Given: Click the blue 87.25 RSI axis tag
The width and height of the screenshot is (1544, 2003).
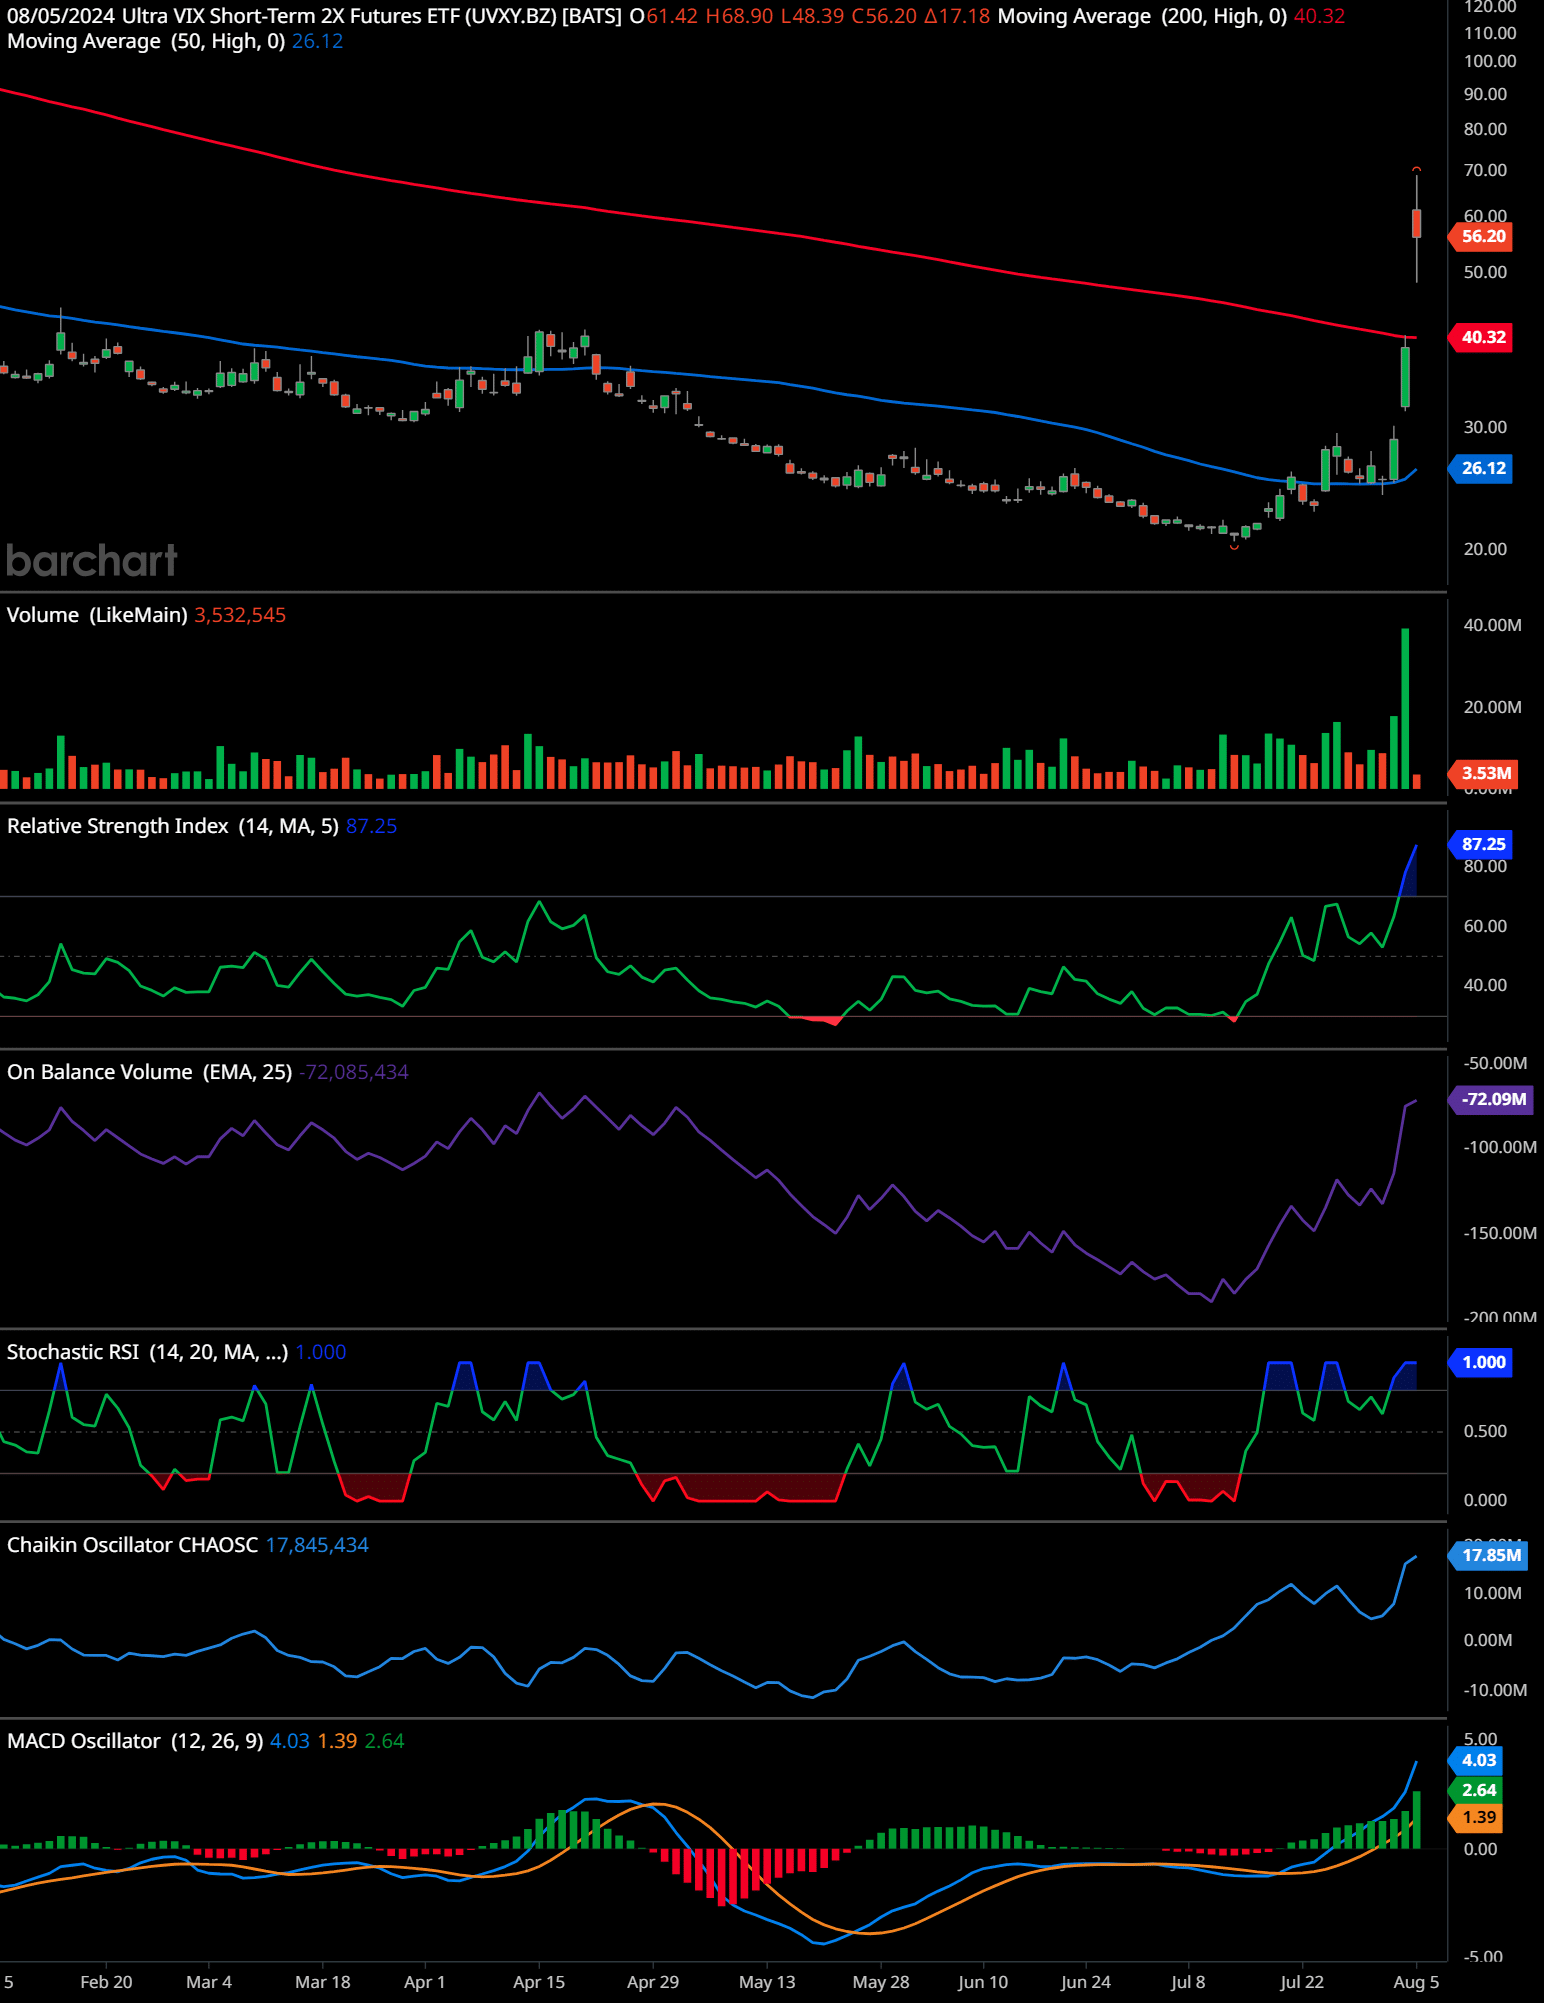Looking at the screenshot, I should click(1481, 845).
